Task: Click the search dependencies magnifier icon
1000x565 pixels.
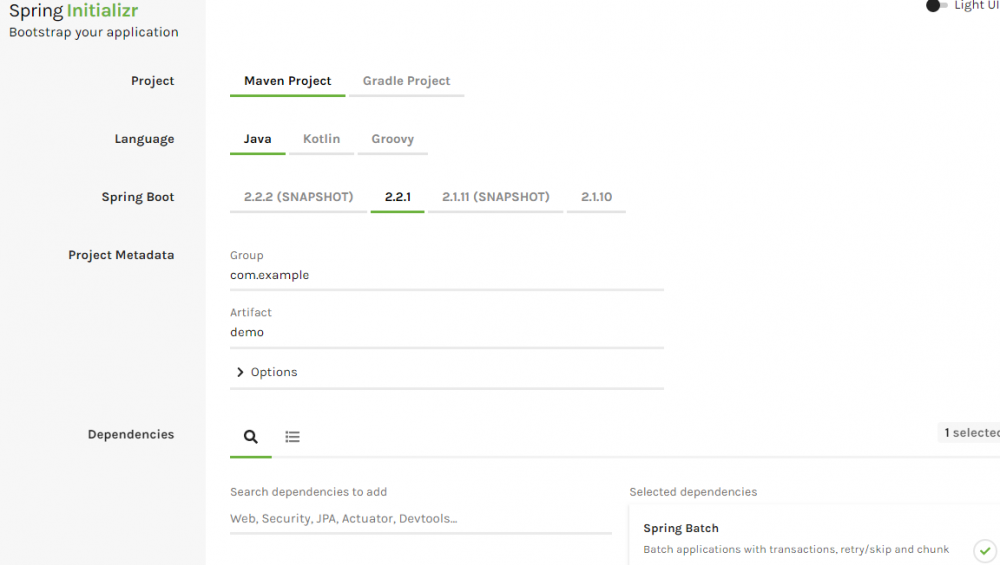Action: coord(250,437)
